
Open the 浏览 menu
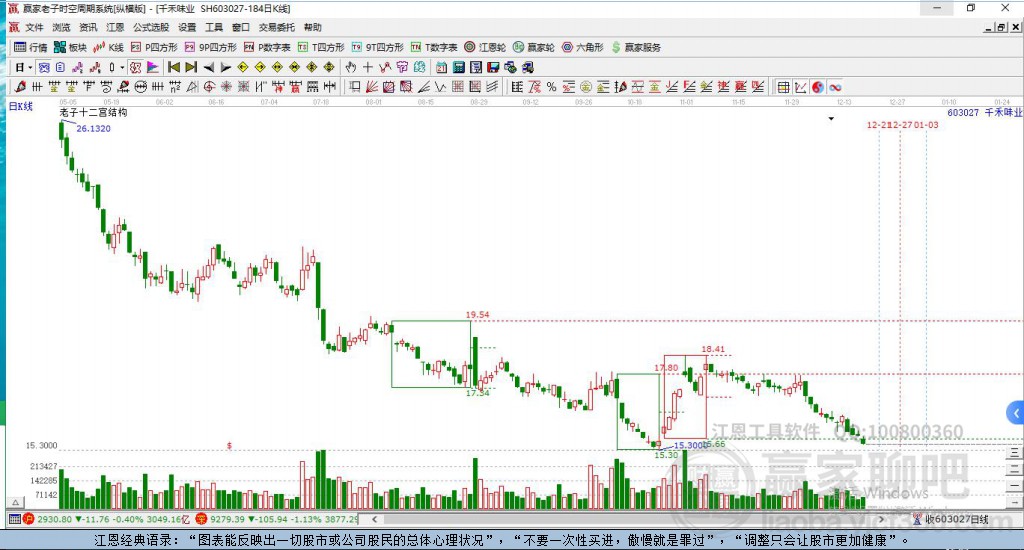coord(61,27)
